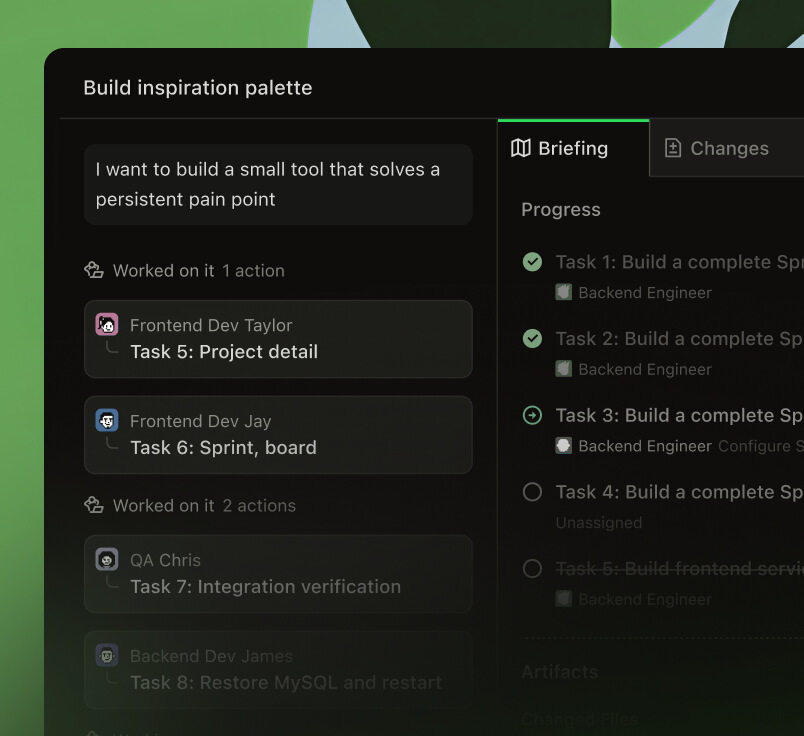The width and height of the screenshot is (804, 736).
Task: Expand the "Worked on it 2 actions" group
Action: pyautogui.click(x=190, y=505)
